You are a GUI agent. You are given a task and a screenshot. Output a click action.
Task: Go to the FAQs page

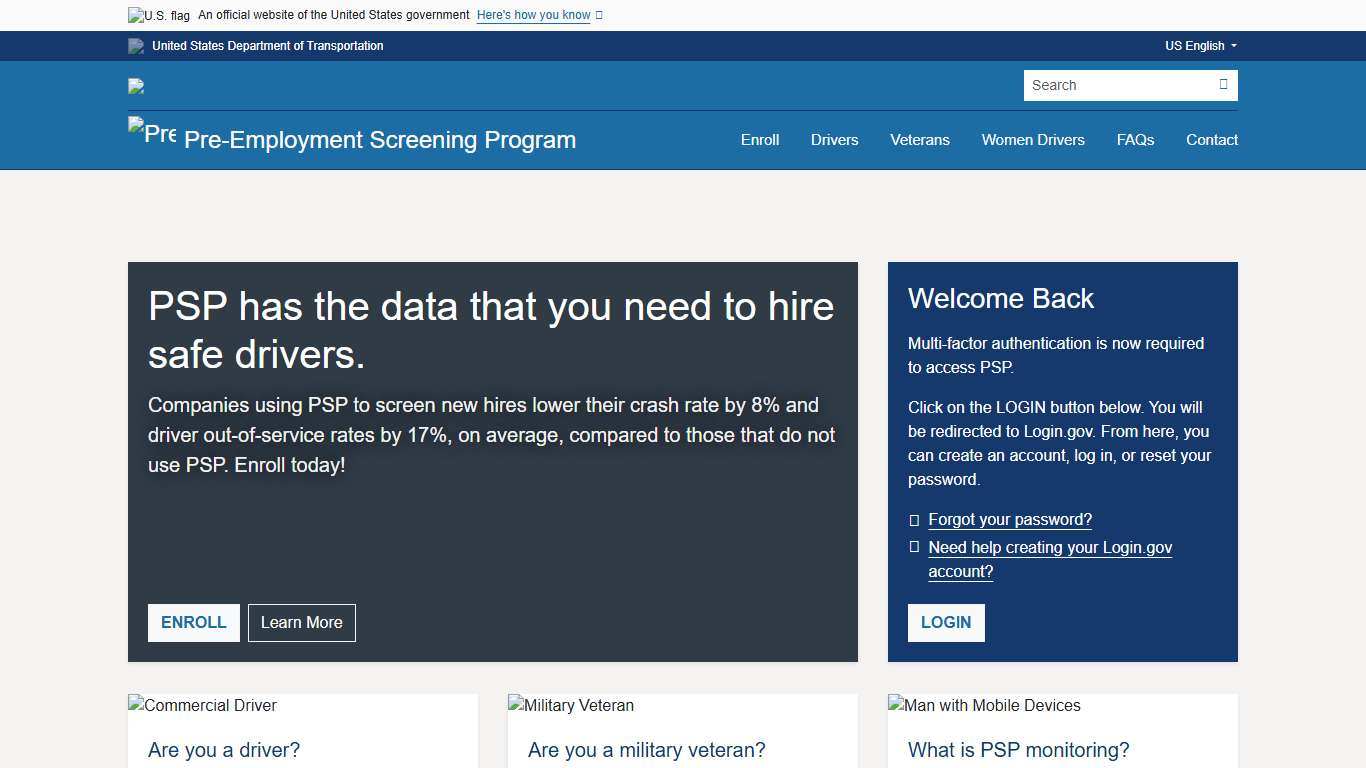coord(1135,140)
